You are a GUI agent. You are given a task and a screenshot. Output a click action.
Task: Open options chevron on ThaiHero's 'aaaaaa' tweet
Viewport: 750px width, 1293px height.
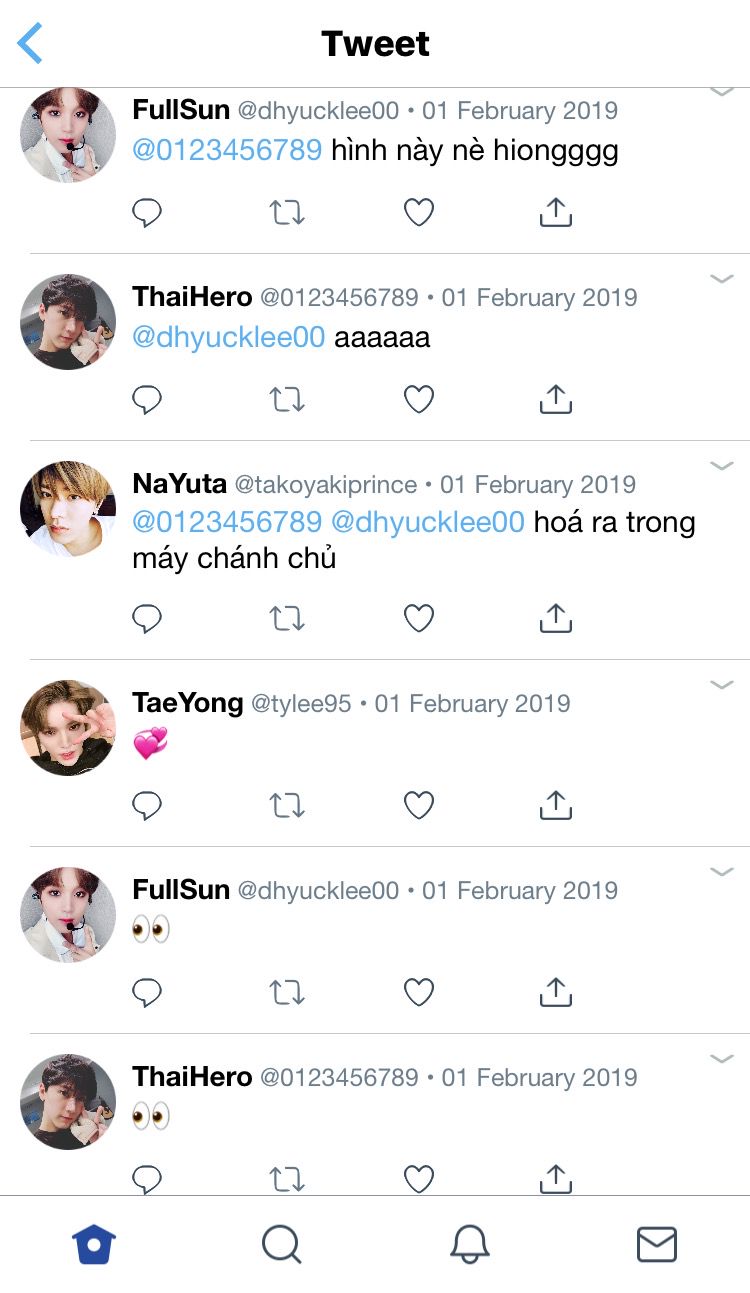point(722,279)
